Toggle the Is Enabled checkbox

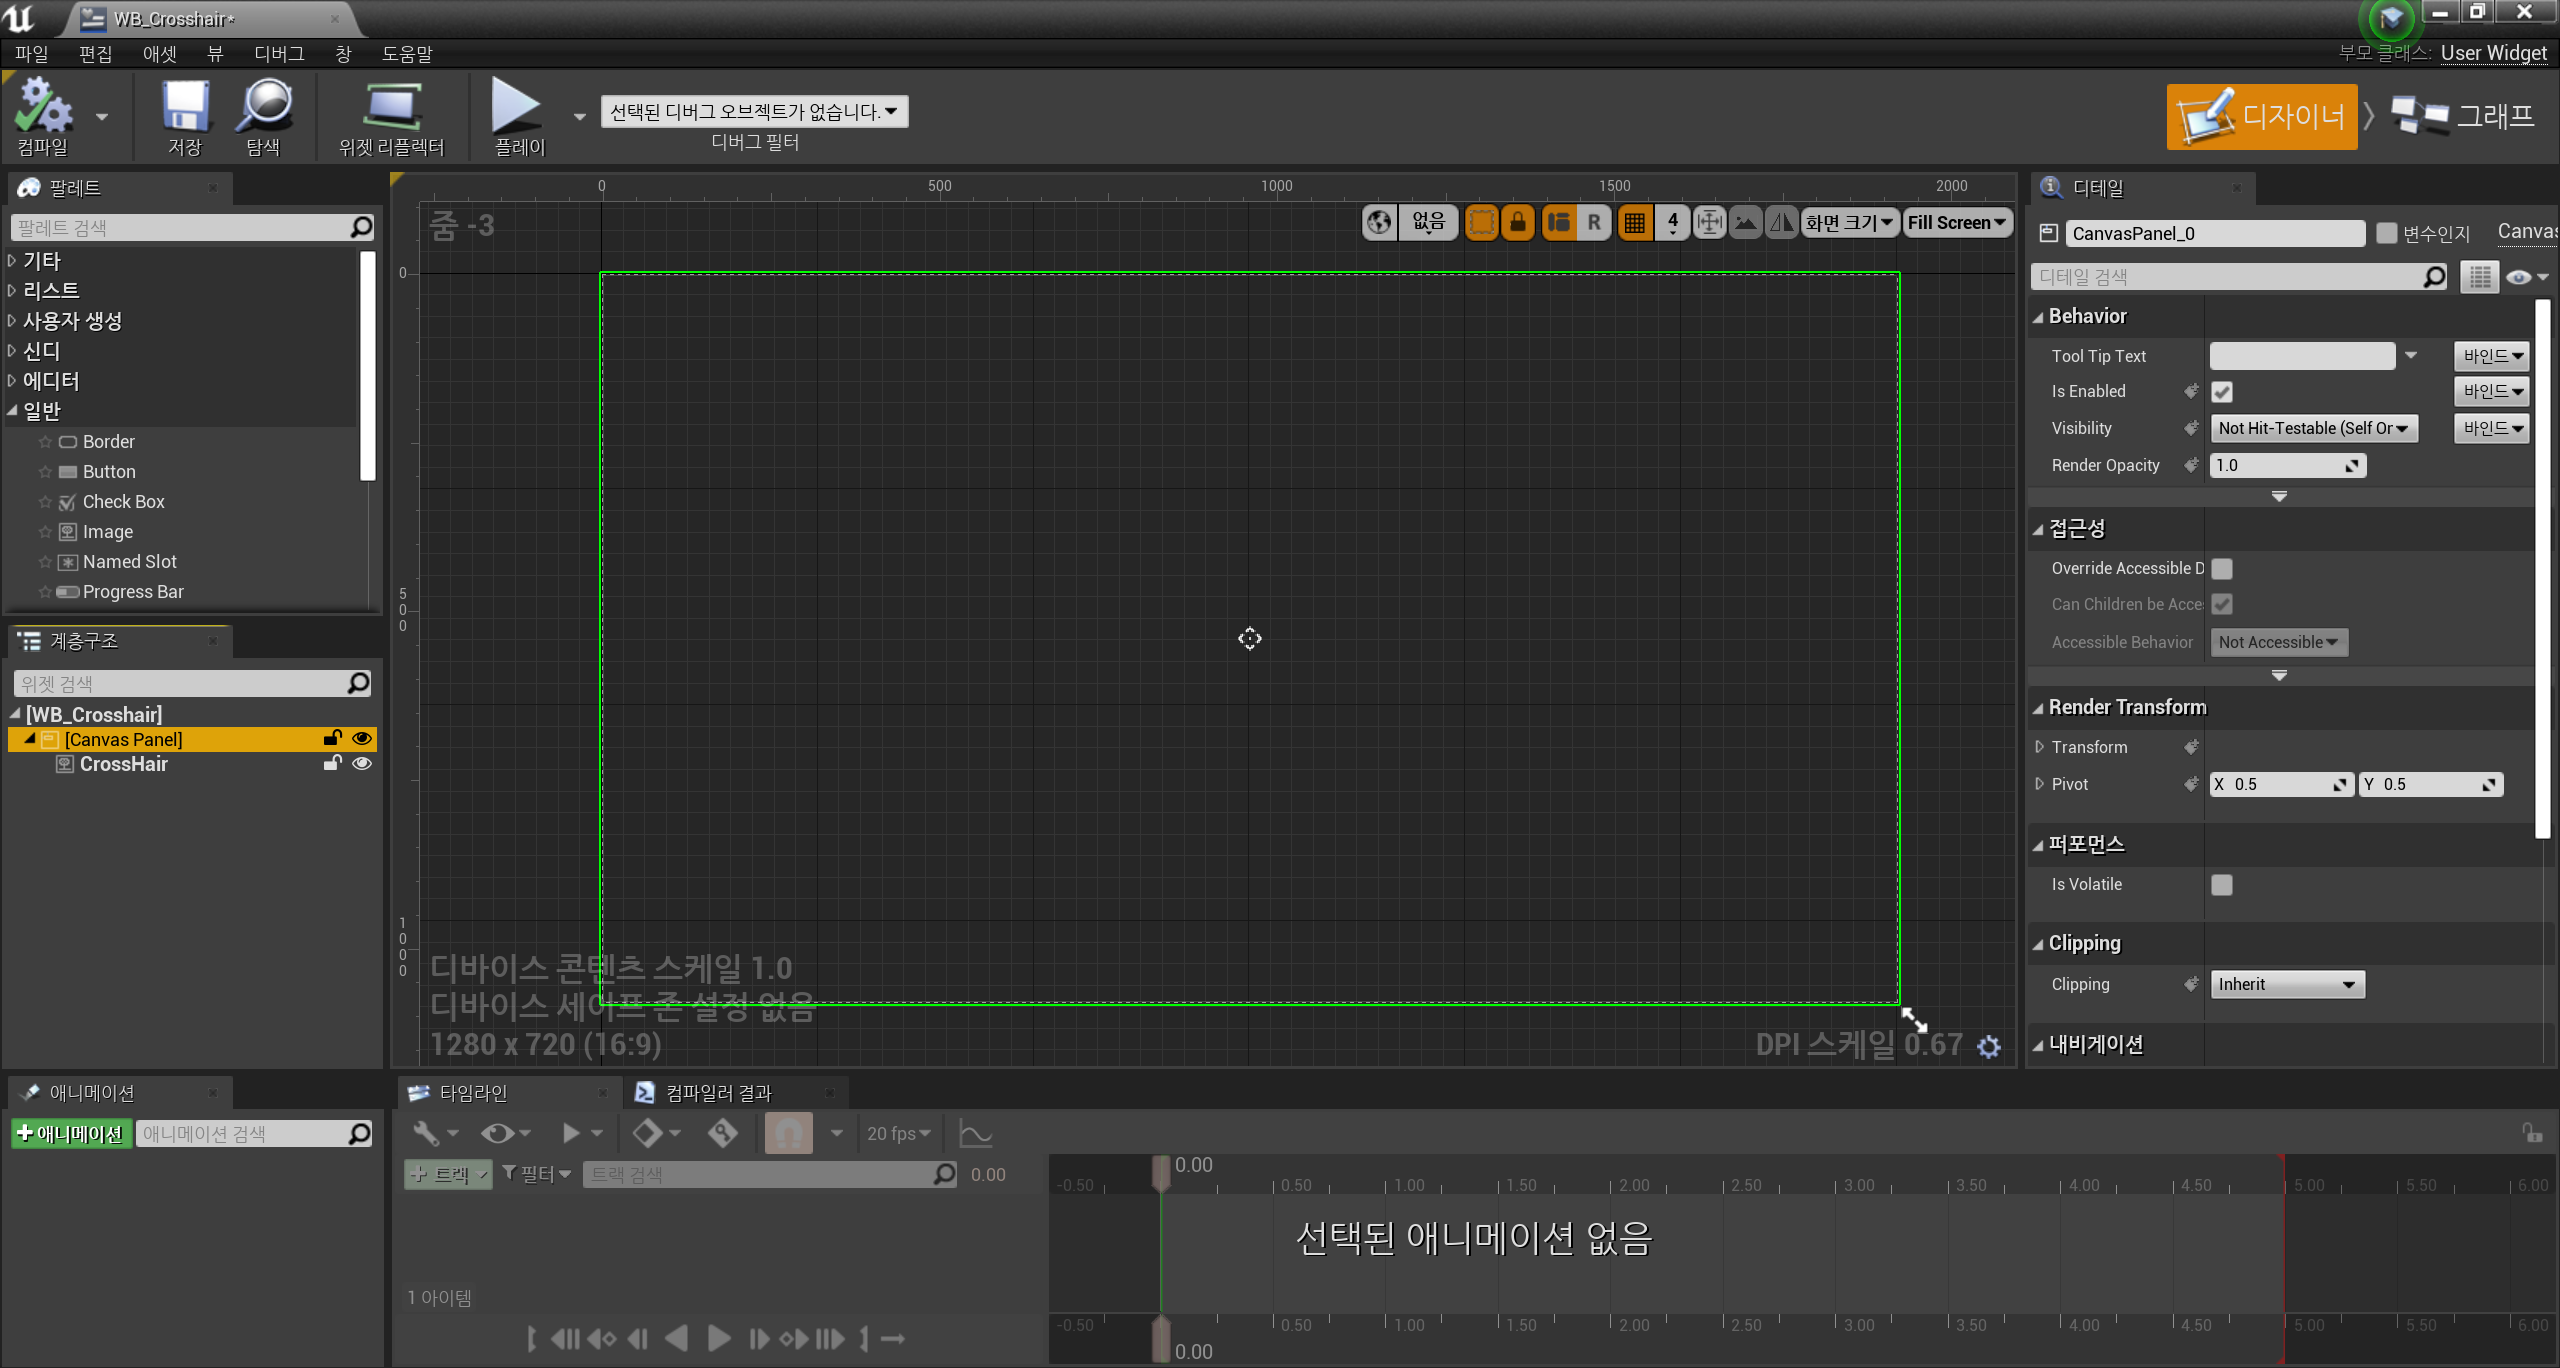tap(2222, 392)
